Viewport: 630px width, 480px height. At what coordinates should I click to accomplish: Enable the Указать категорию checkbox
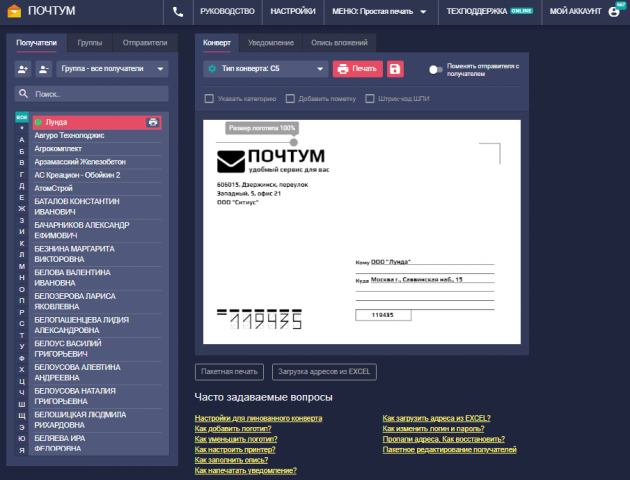click(209, 98)
